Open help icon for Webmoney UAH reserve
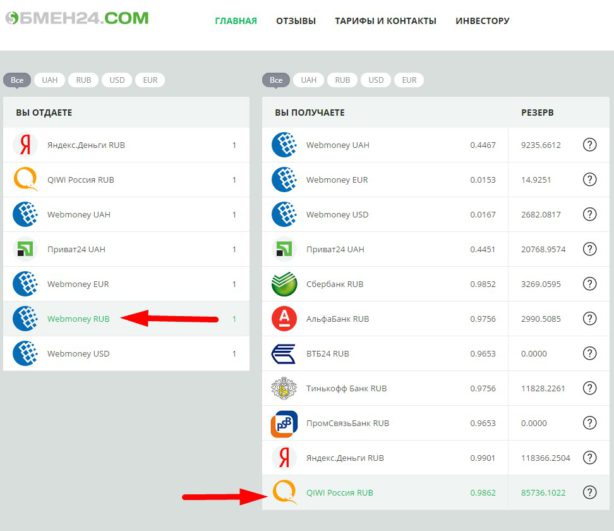 (x=589, y=145)
